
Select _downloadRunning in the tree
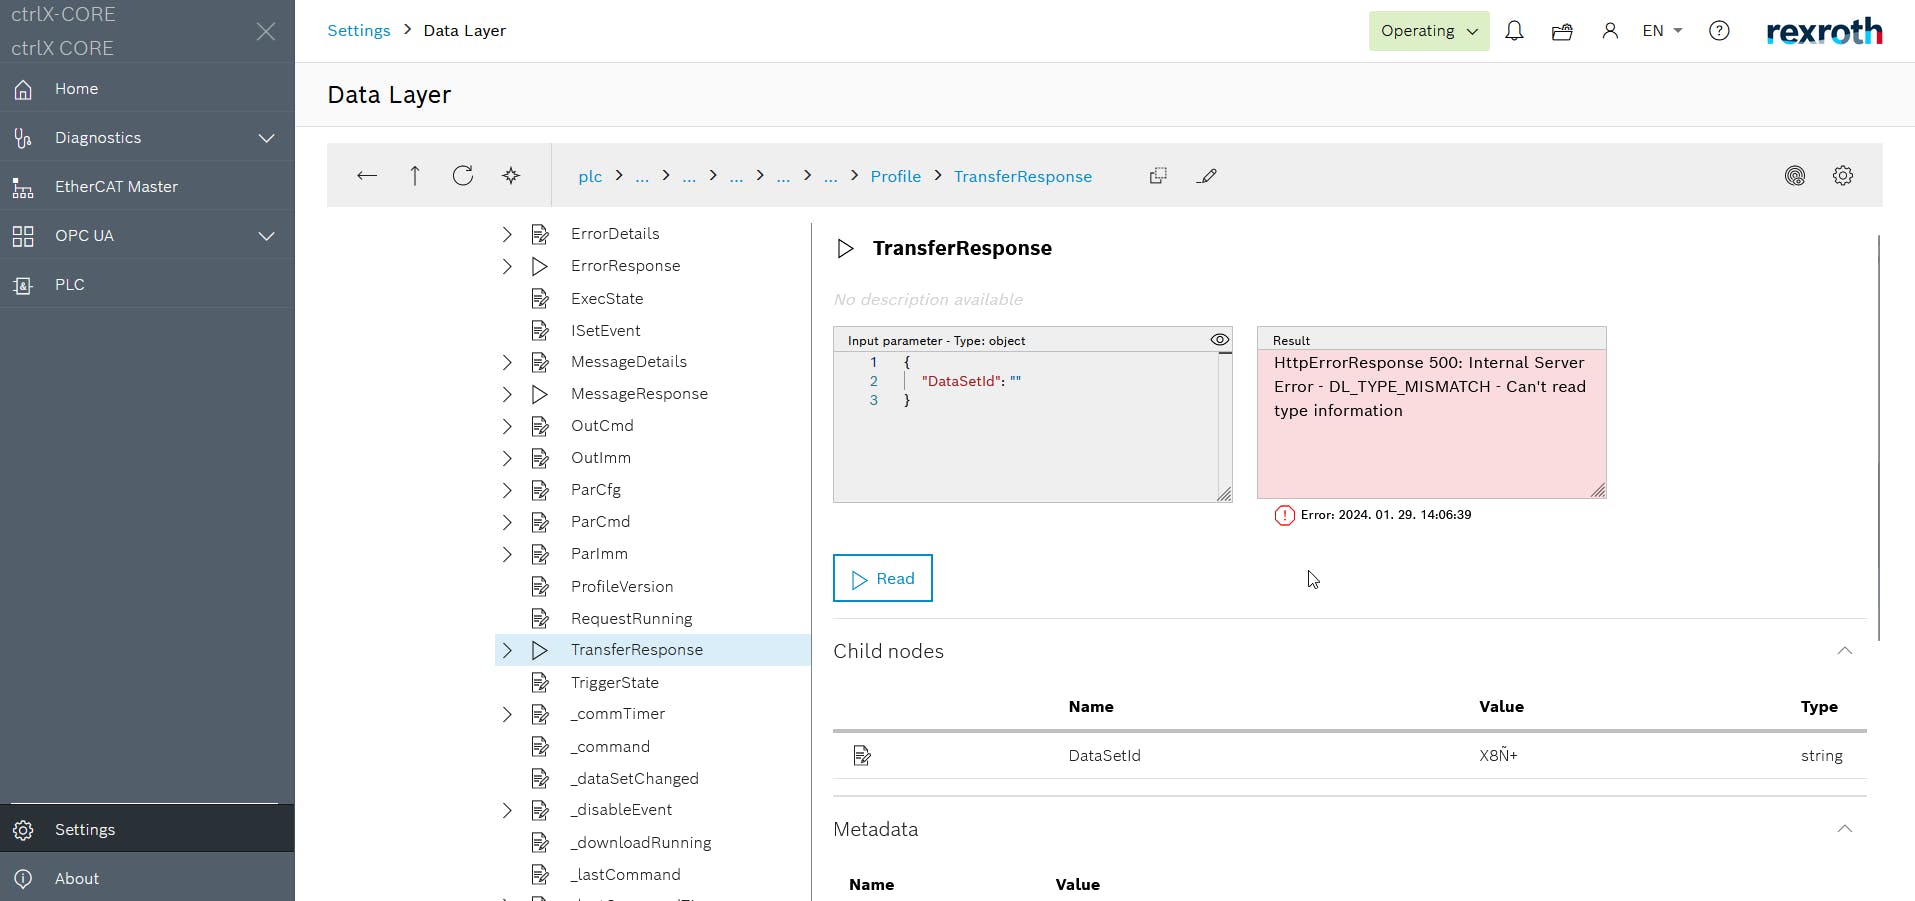click(641, 843)
